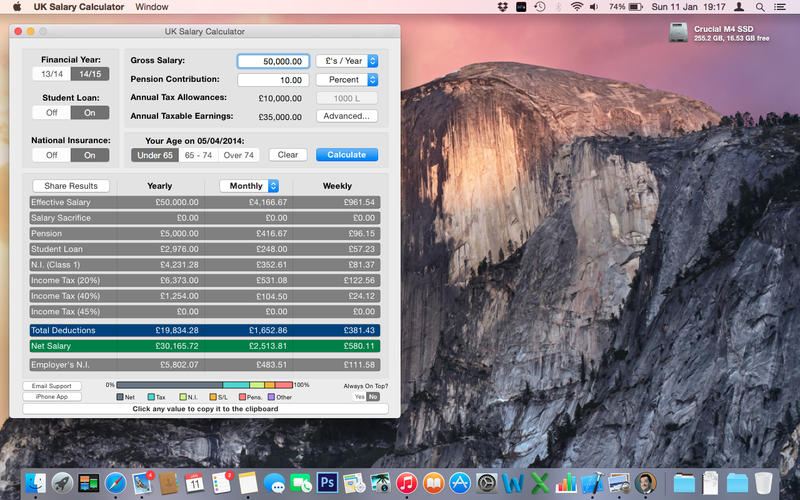Open the Window menu
800x500 pixels.
151,7
